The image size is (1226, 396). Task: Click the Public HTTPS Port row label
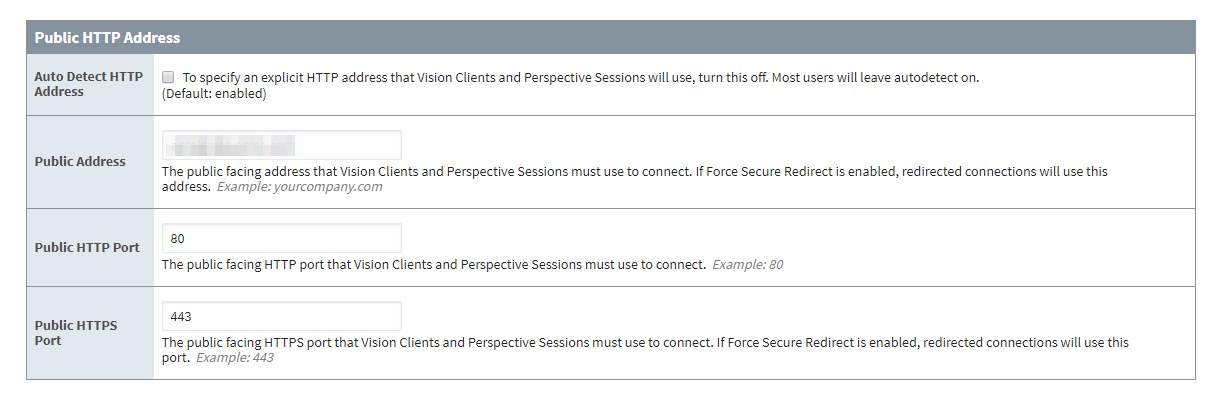pyautogui.click(x=76, y=333)
